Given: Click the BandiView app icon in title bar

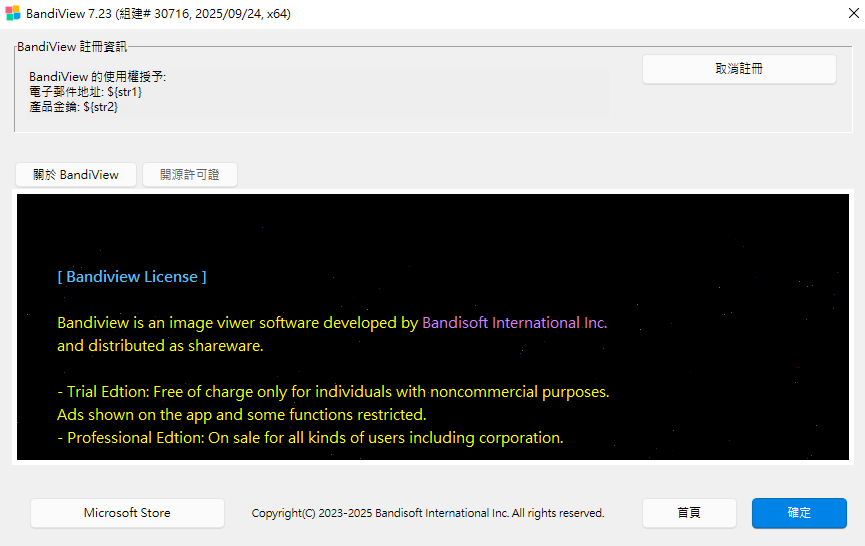Looking at the screenshot, I should [x=13, y=15].
